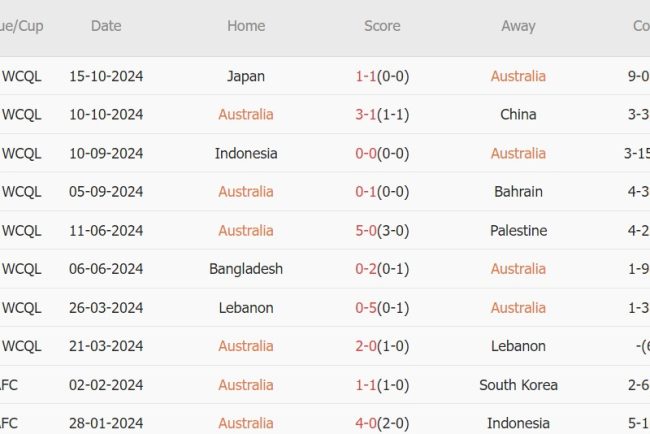
Task: Open Australia away link in Japan match
Action: pos(518,76)
